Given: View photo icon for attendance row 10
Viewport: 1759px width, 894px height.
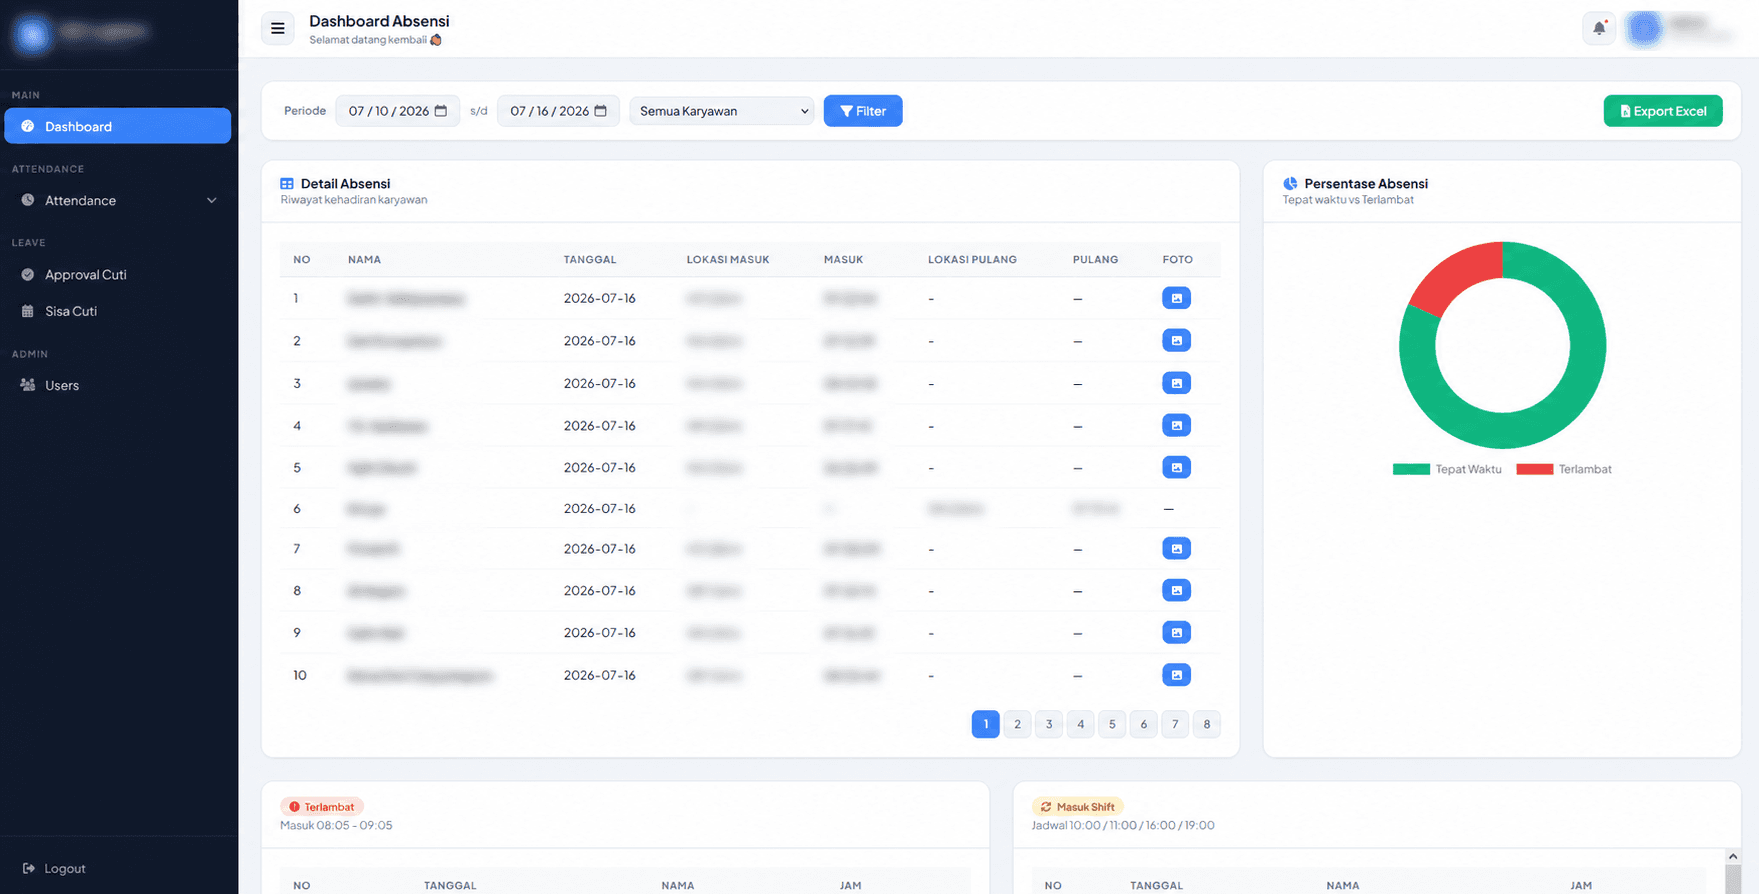Looking at the screenshot, I should [x=1176, y=675].
